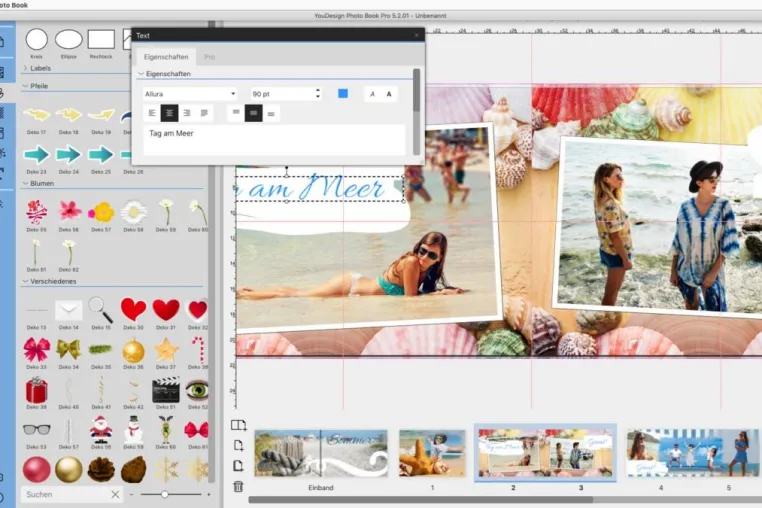The height and width of the screenshot is (508, 762).
Task: Choose the Deko 52 green eye
Action: tap(197, 390)
